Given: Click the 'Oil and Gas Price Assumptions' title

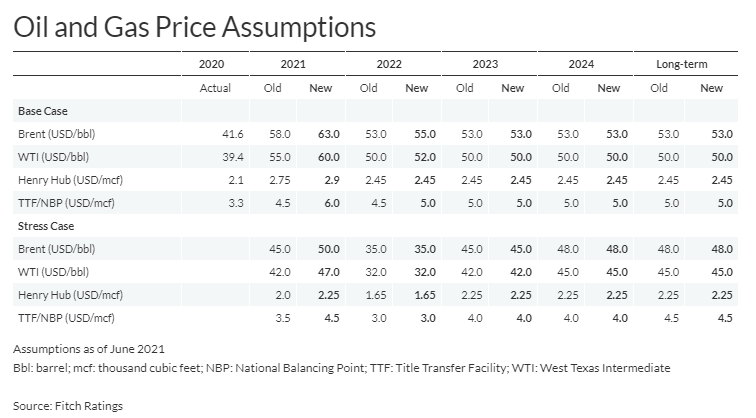Looking at the screenshot, I should tap(194, 27).
